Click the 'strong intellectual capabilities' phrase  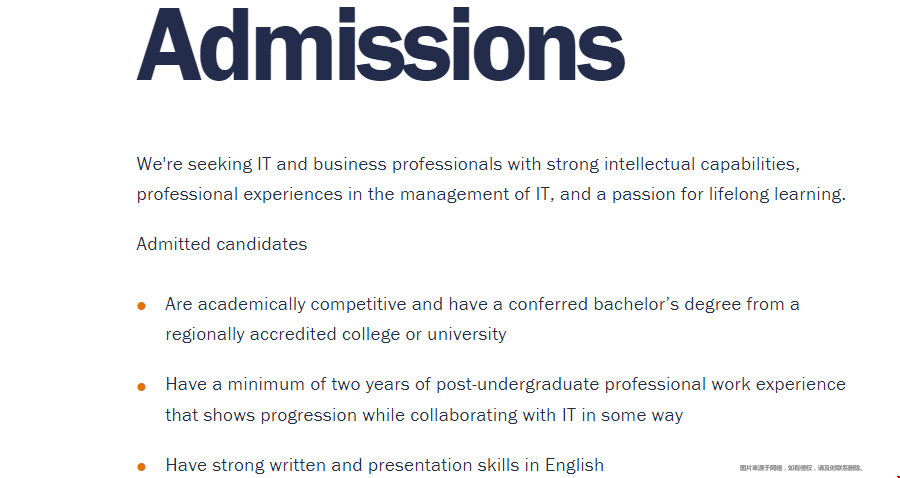tap(673, 164)
